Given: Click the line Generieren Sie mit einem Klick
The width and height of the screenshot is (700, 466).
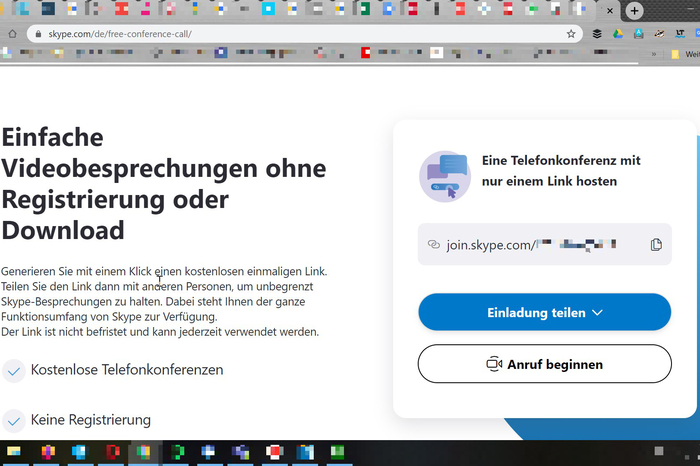Looking at the screenshot, I should coord(164,271).
